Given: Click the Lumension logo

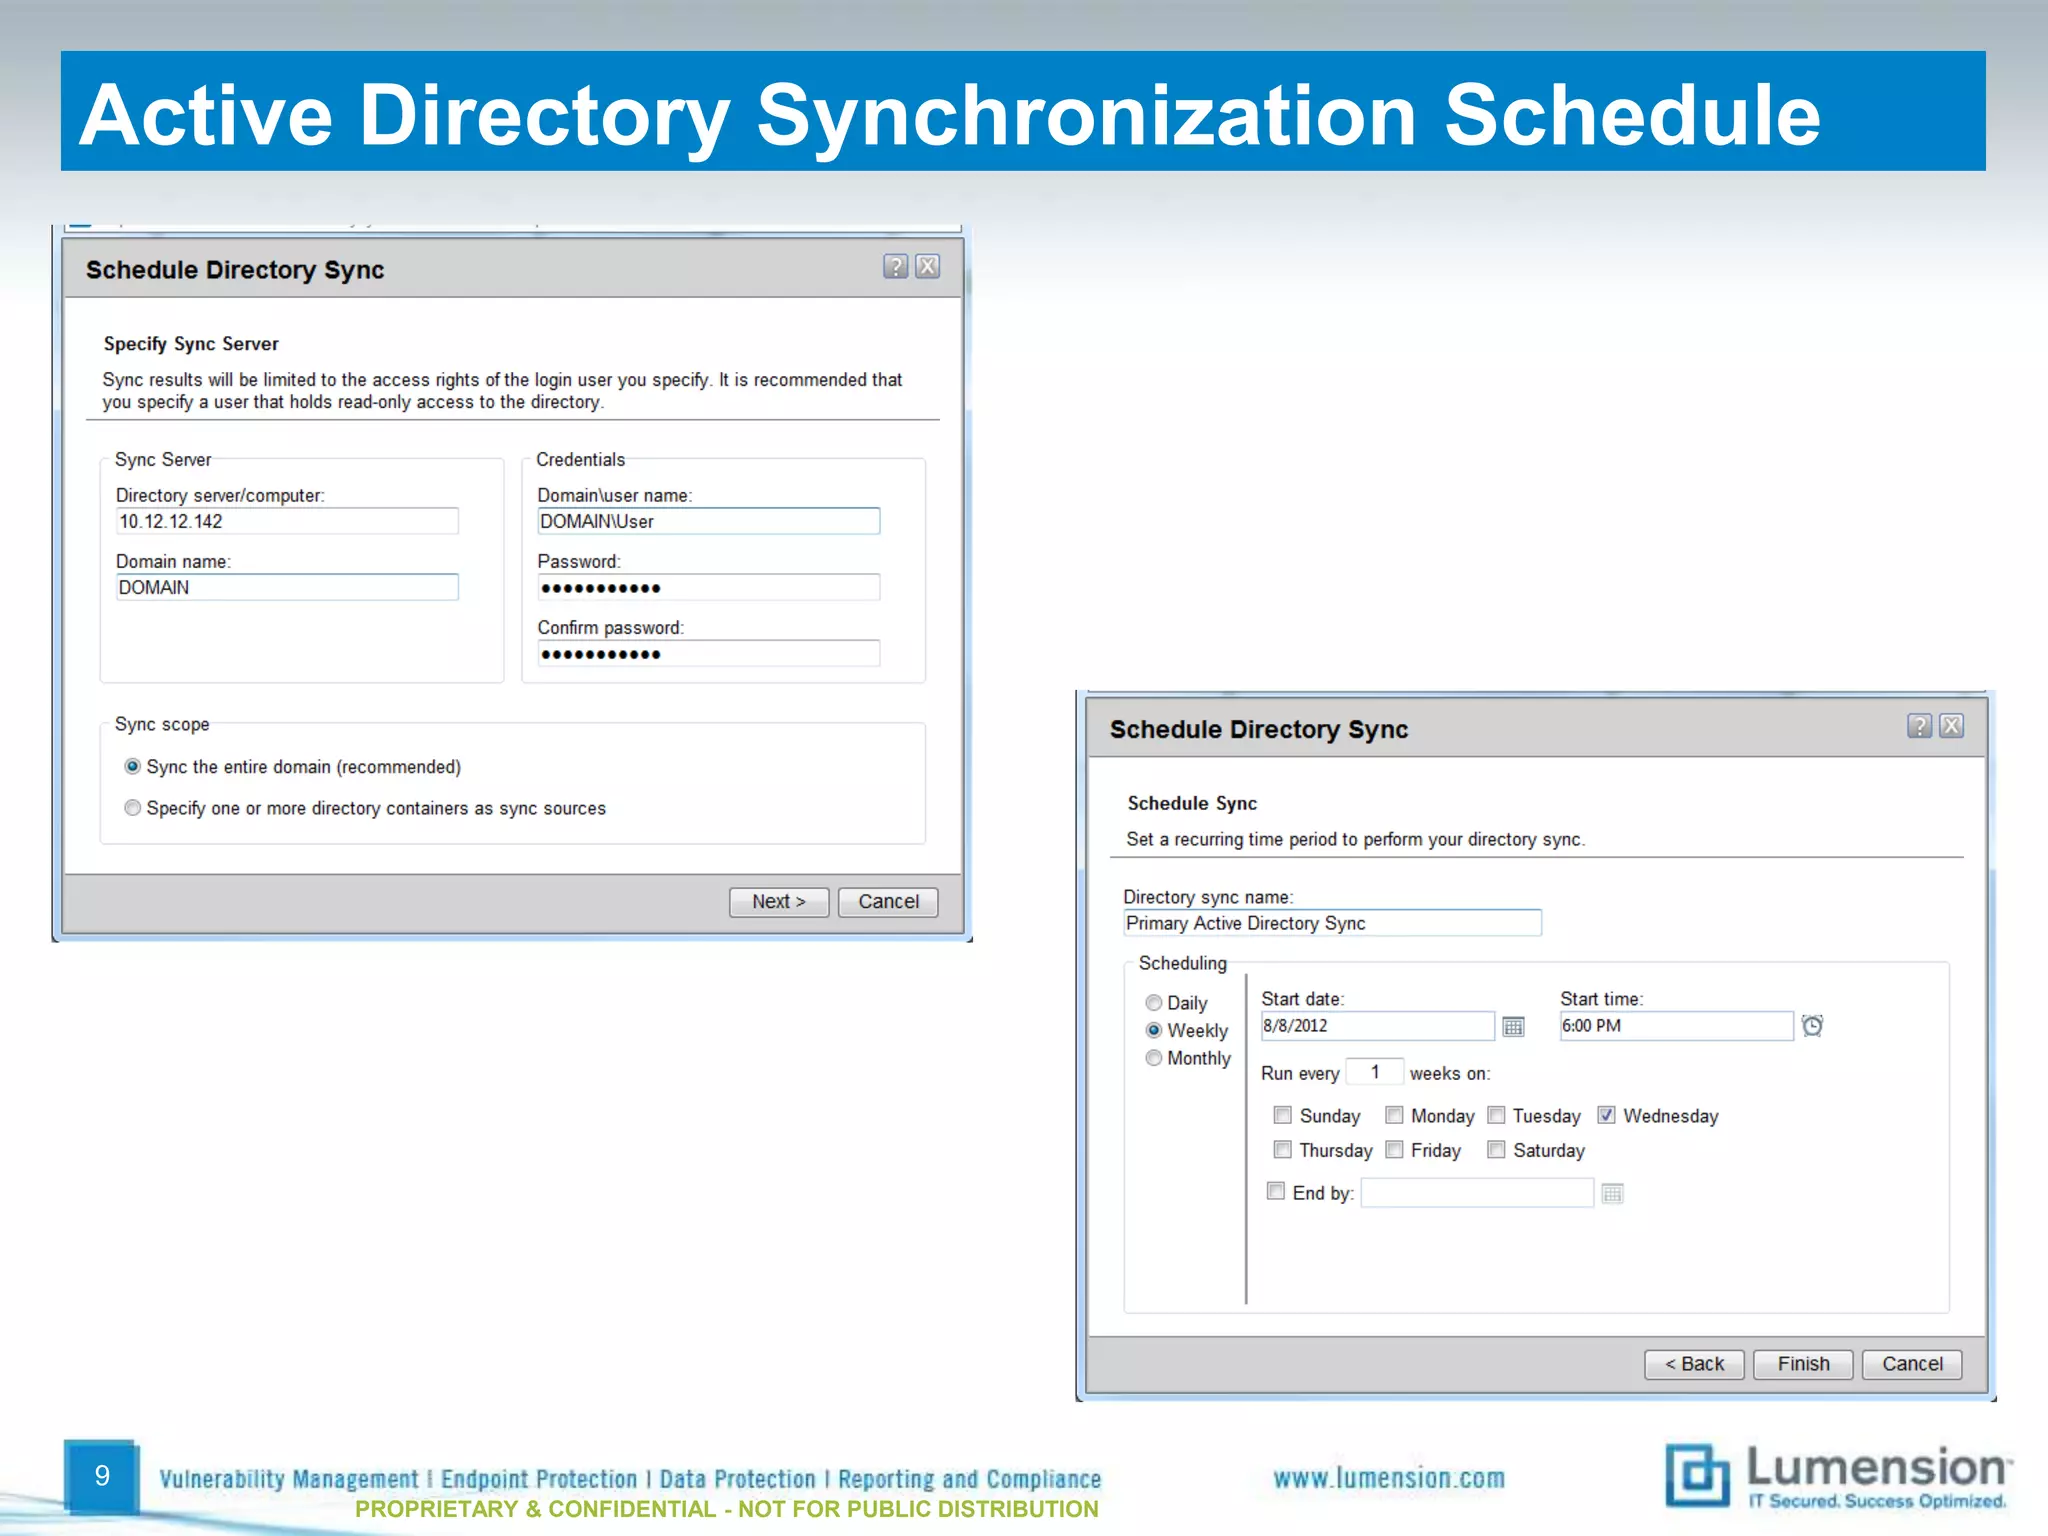Looking at the screenshot, I should click(1838, 1476).
